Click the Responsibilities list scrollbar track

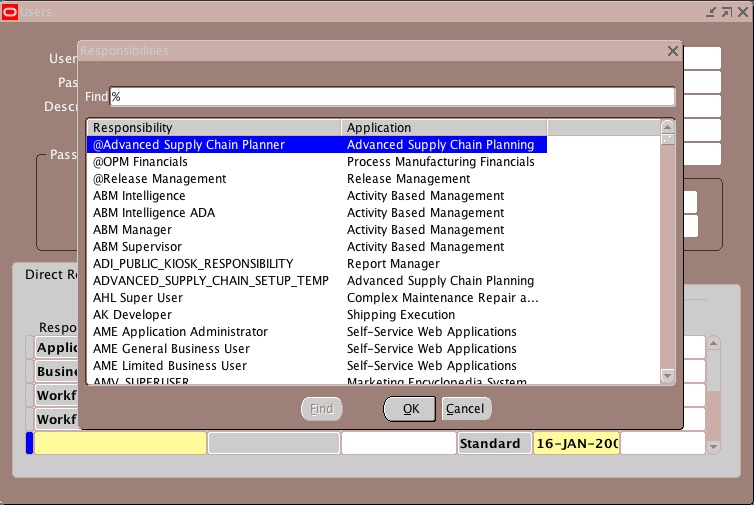pos(667,257)
